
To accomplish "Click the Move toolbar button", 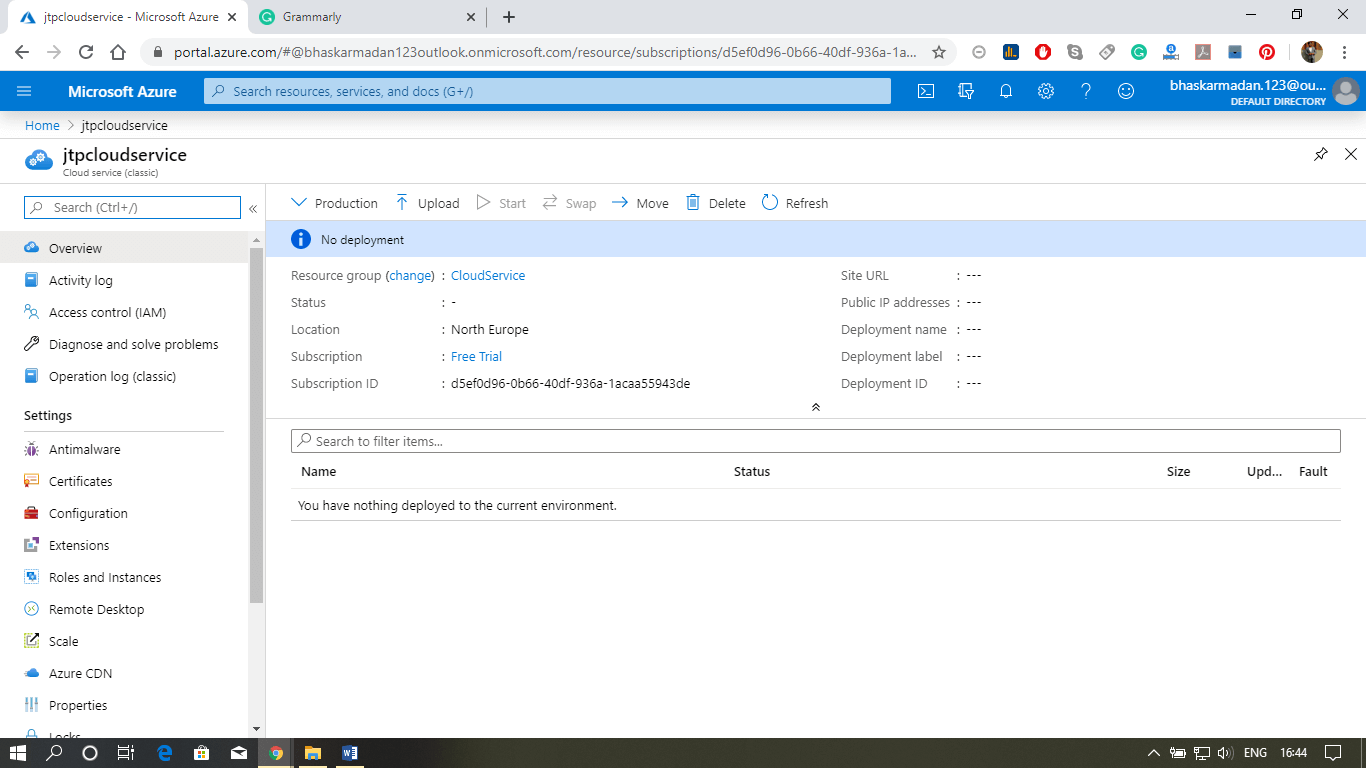I will 640,203.
